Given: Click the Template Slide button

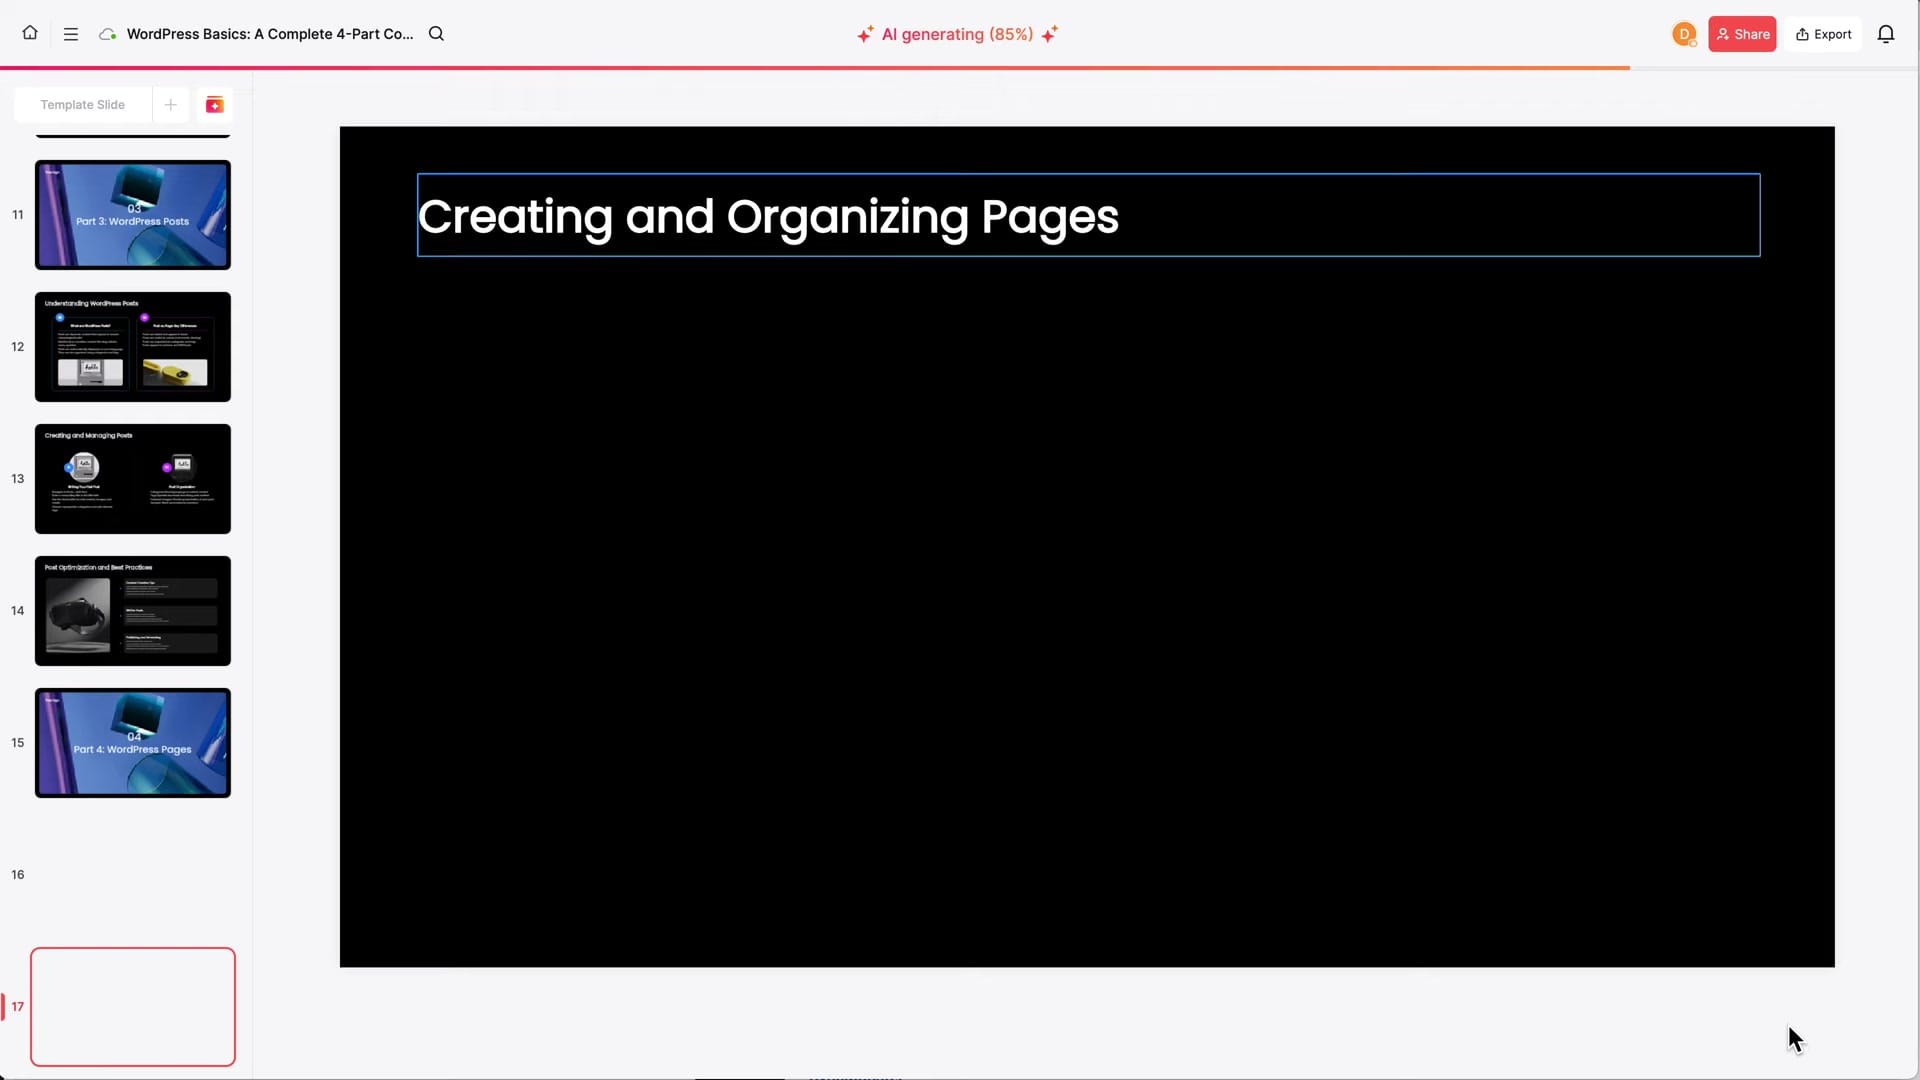Looking at the screenshot, I should tap(83, 105).
